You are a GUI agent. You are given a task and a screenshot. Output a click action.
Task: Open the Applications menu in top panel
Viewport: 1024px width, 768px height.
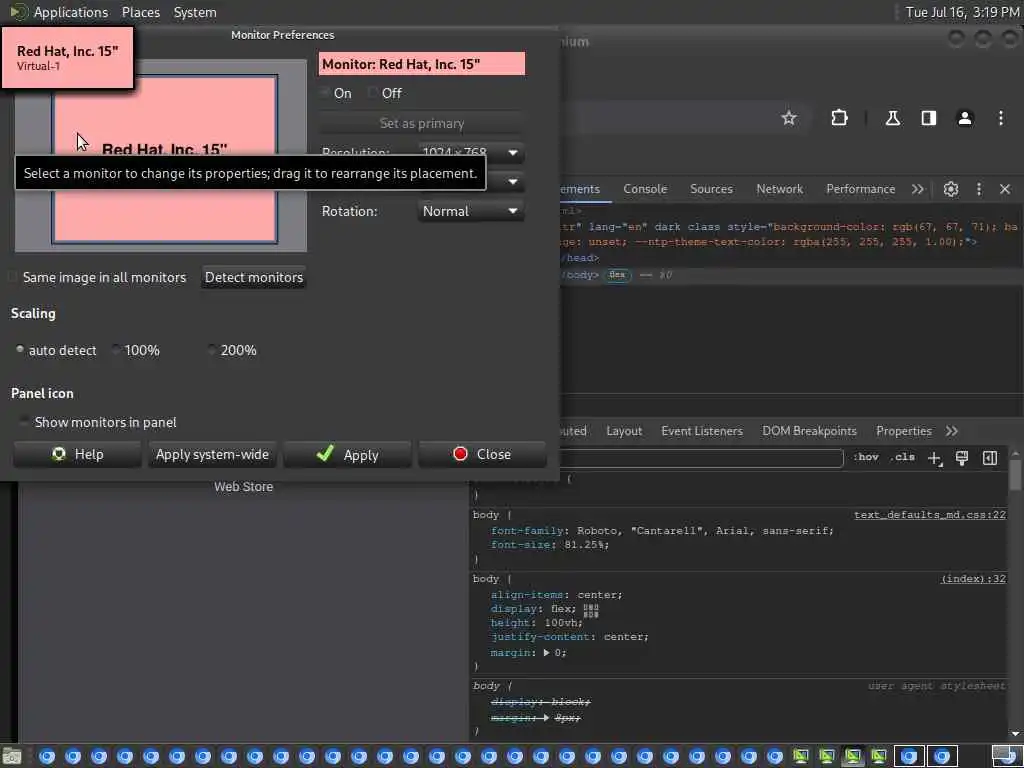[x=71, y=12]
